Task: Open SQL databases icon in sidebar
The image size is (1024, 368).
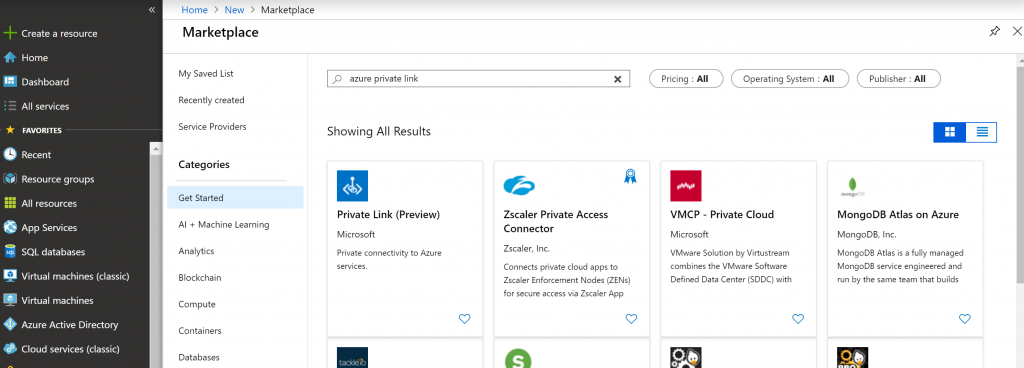Action: pyautogui.click(x=10, y=252)
